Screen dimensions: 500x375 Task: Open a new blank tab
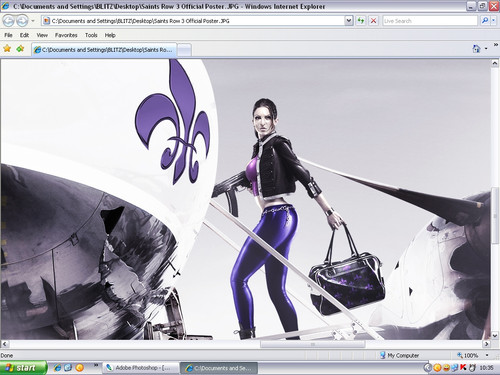coord(184,50)
